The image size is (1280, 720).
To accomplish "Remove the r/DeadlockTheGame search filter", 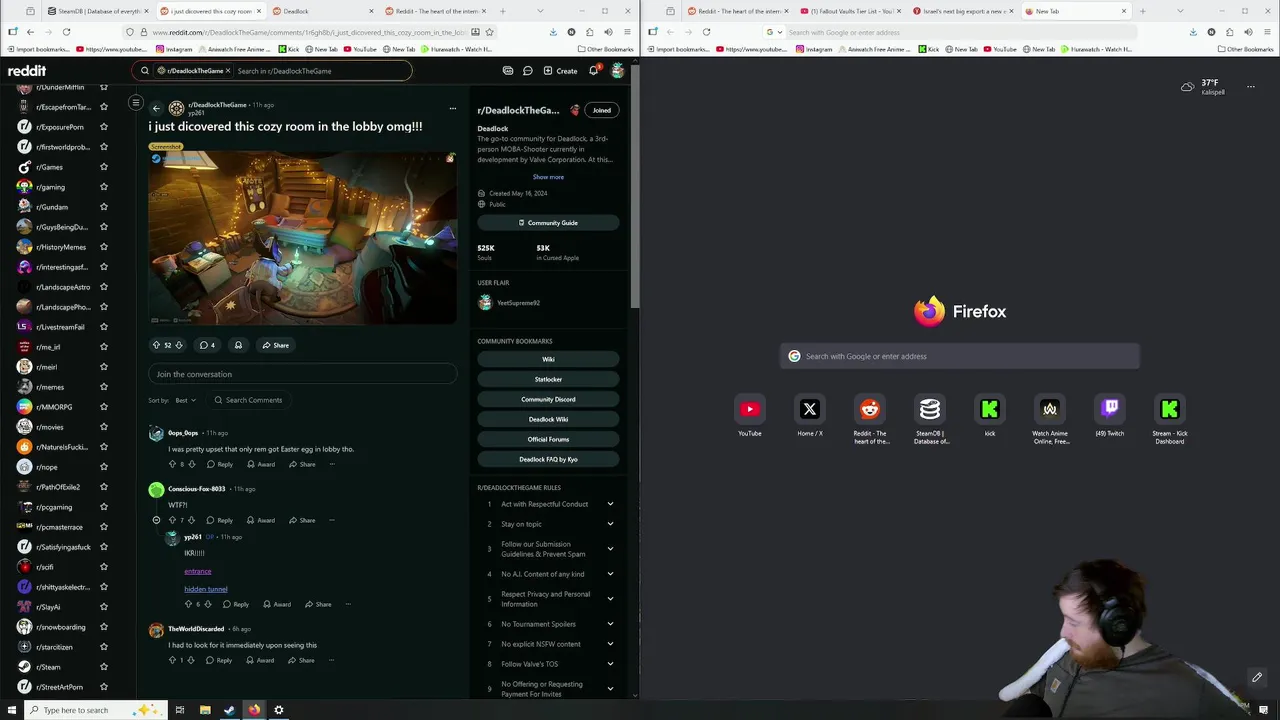I will [x=228, y=71].
